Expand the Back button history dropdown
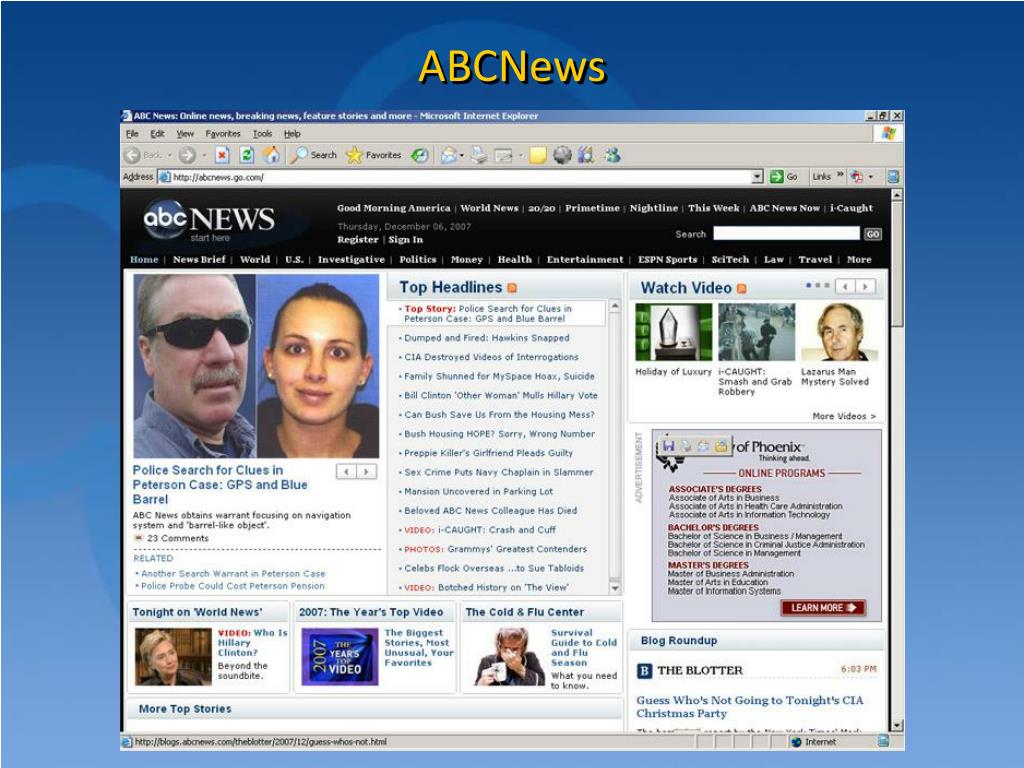1024x768 pixels. [170, 155]
